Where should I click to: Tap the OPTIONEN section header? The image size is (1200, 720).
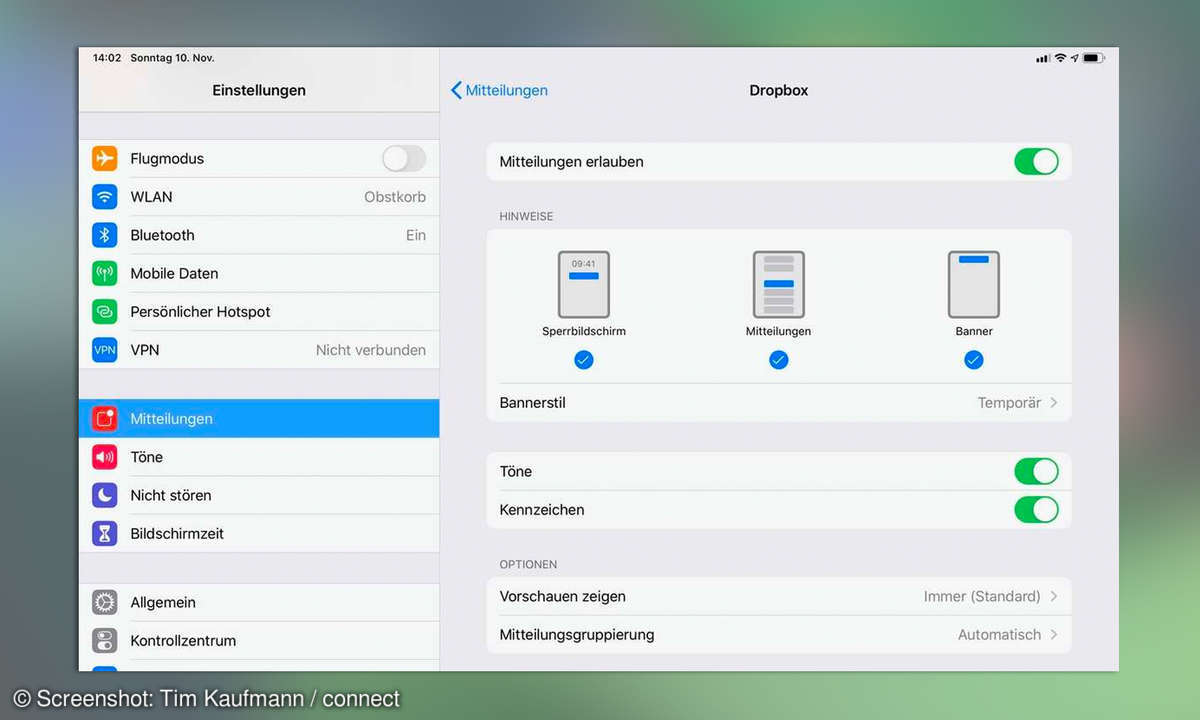click(x=528, y=564)
